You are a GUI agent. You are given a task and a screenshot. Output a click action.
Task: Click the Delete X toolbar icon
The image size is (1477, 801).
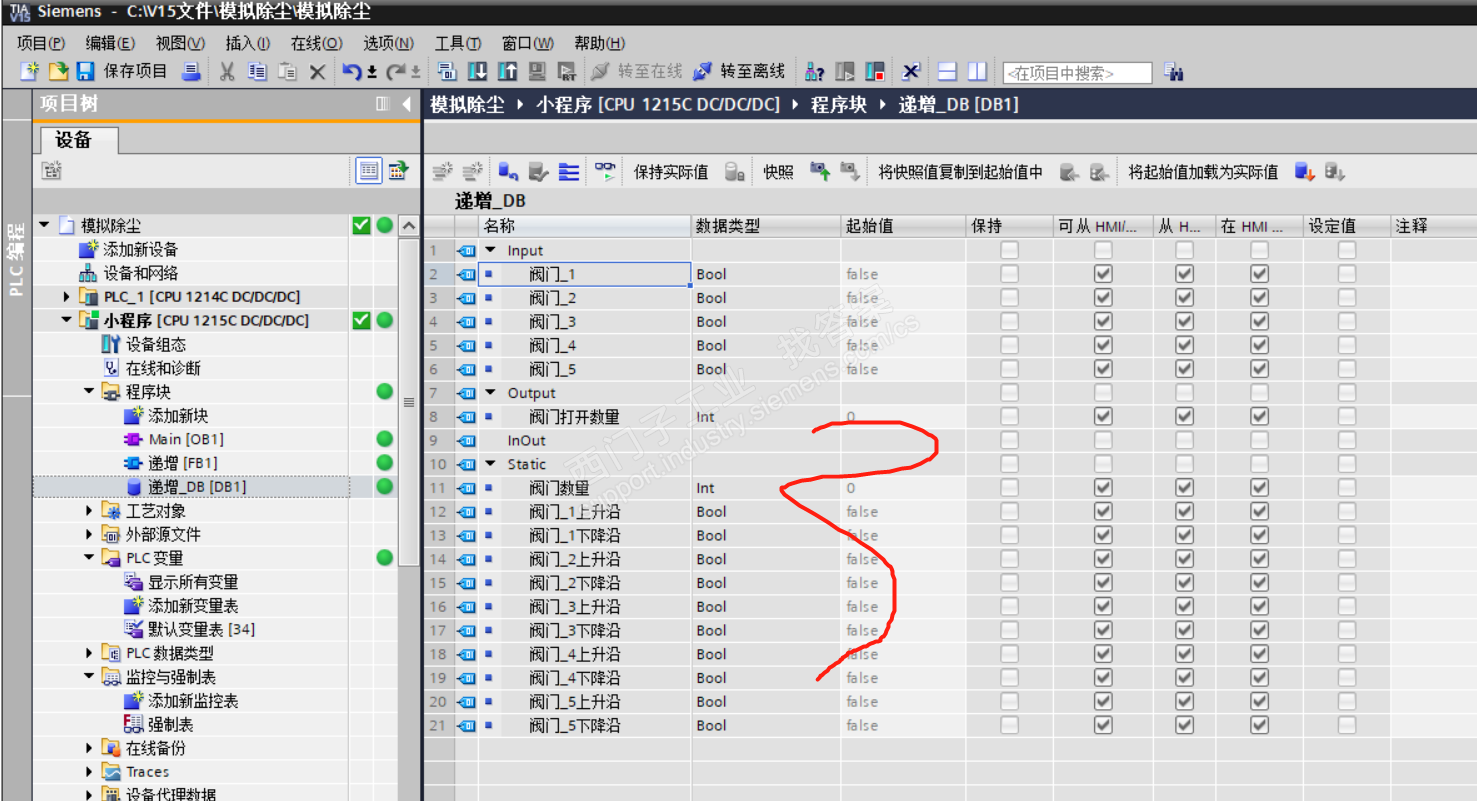[x=318, y=71]
